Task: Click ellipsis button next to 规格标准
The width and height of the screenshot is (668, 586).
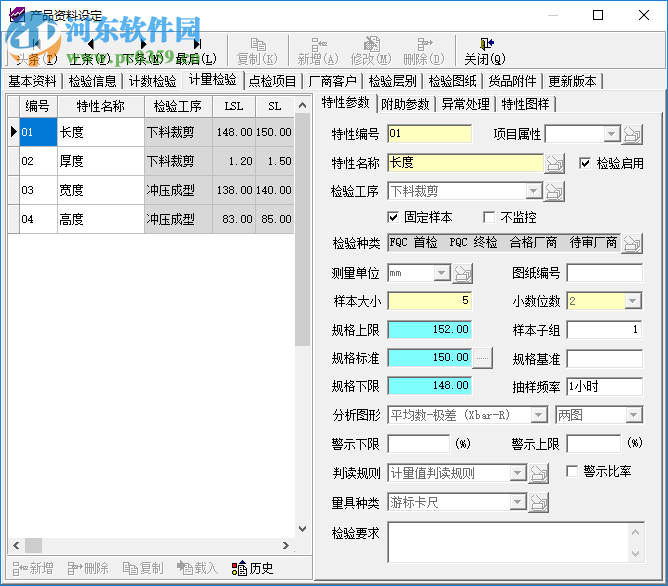Action: 483,358
